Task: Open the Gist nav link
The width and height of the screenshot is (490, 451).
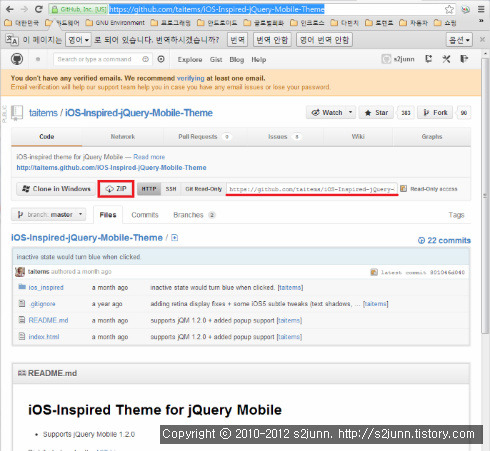Action: (216, 60)
